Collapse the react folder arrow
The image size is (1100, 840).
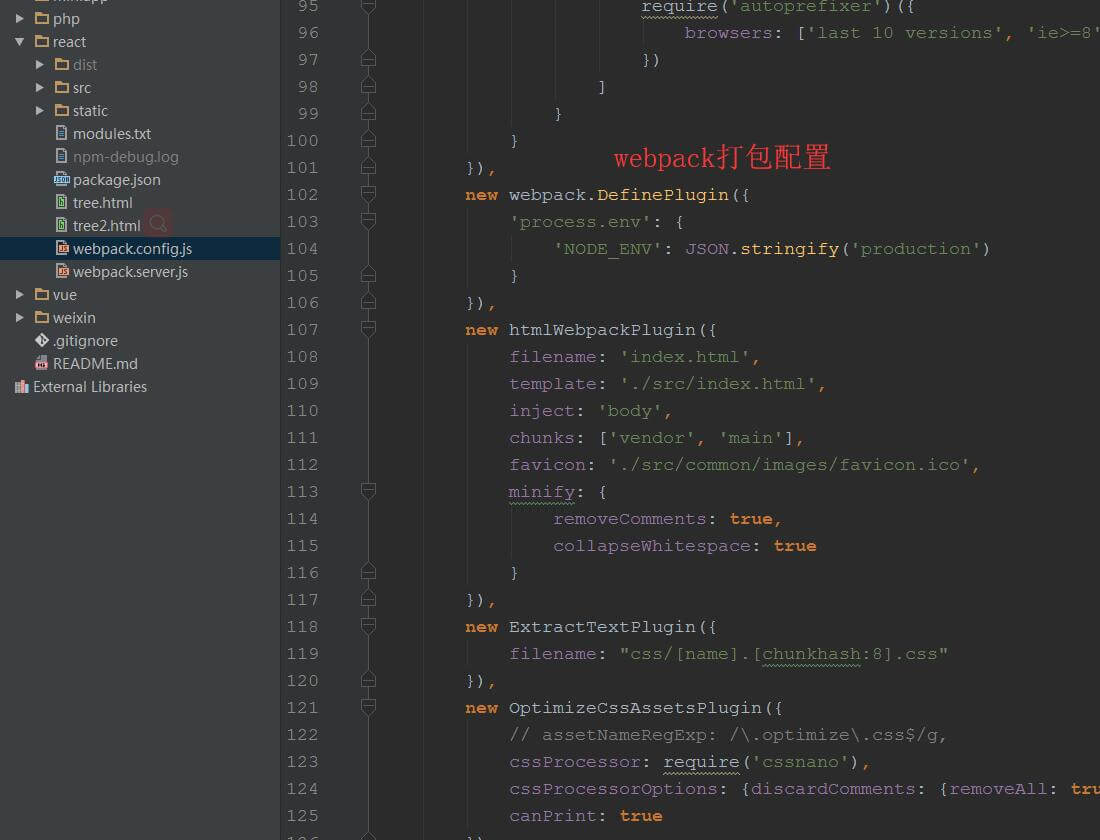click(20, 42)
